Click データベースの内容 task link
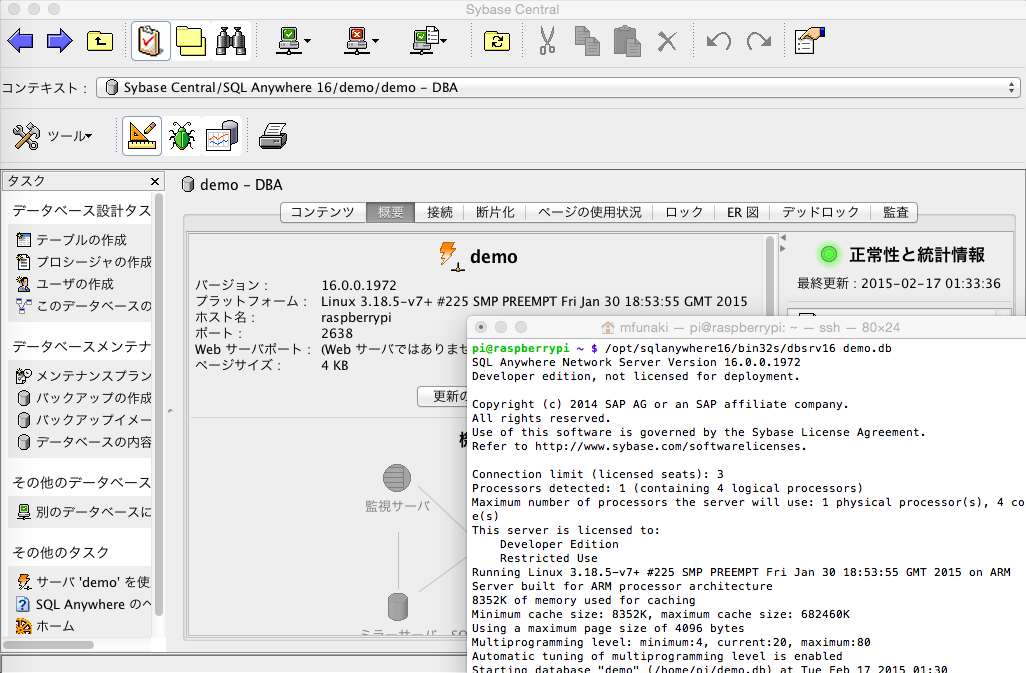1026x673 pixels. 84,442
